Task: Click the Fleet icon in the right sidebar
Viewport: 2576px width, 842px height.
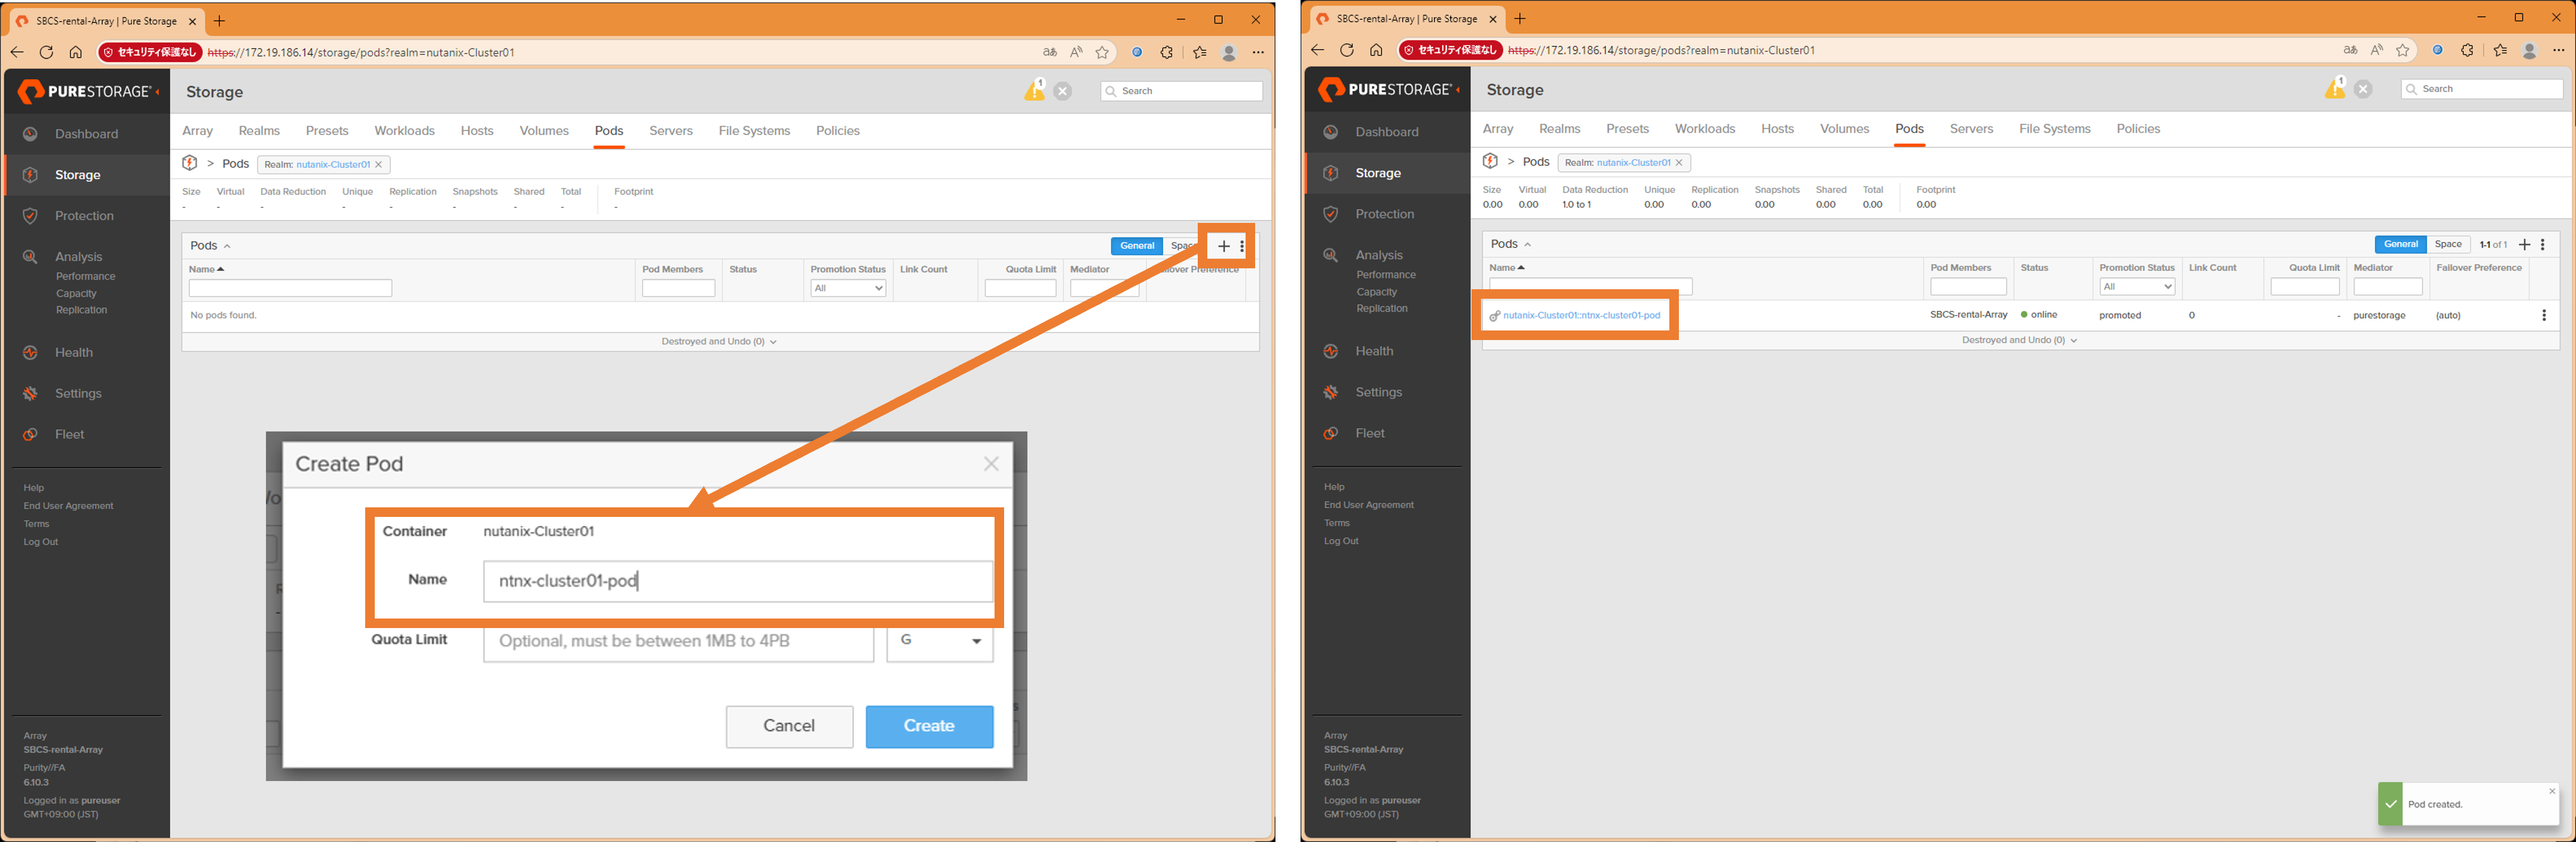Action: click(x=1331, y=433)
